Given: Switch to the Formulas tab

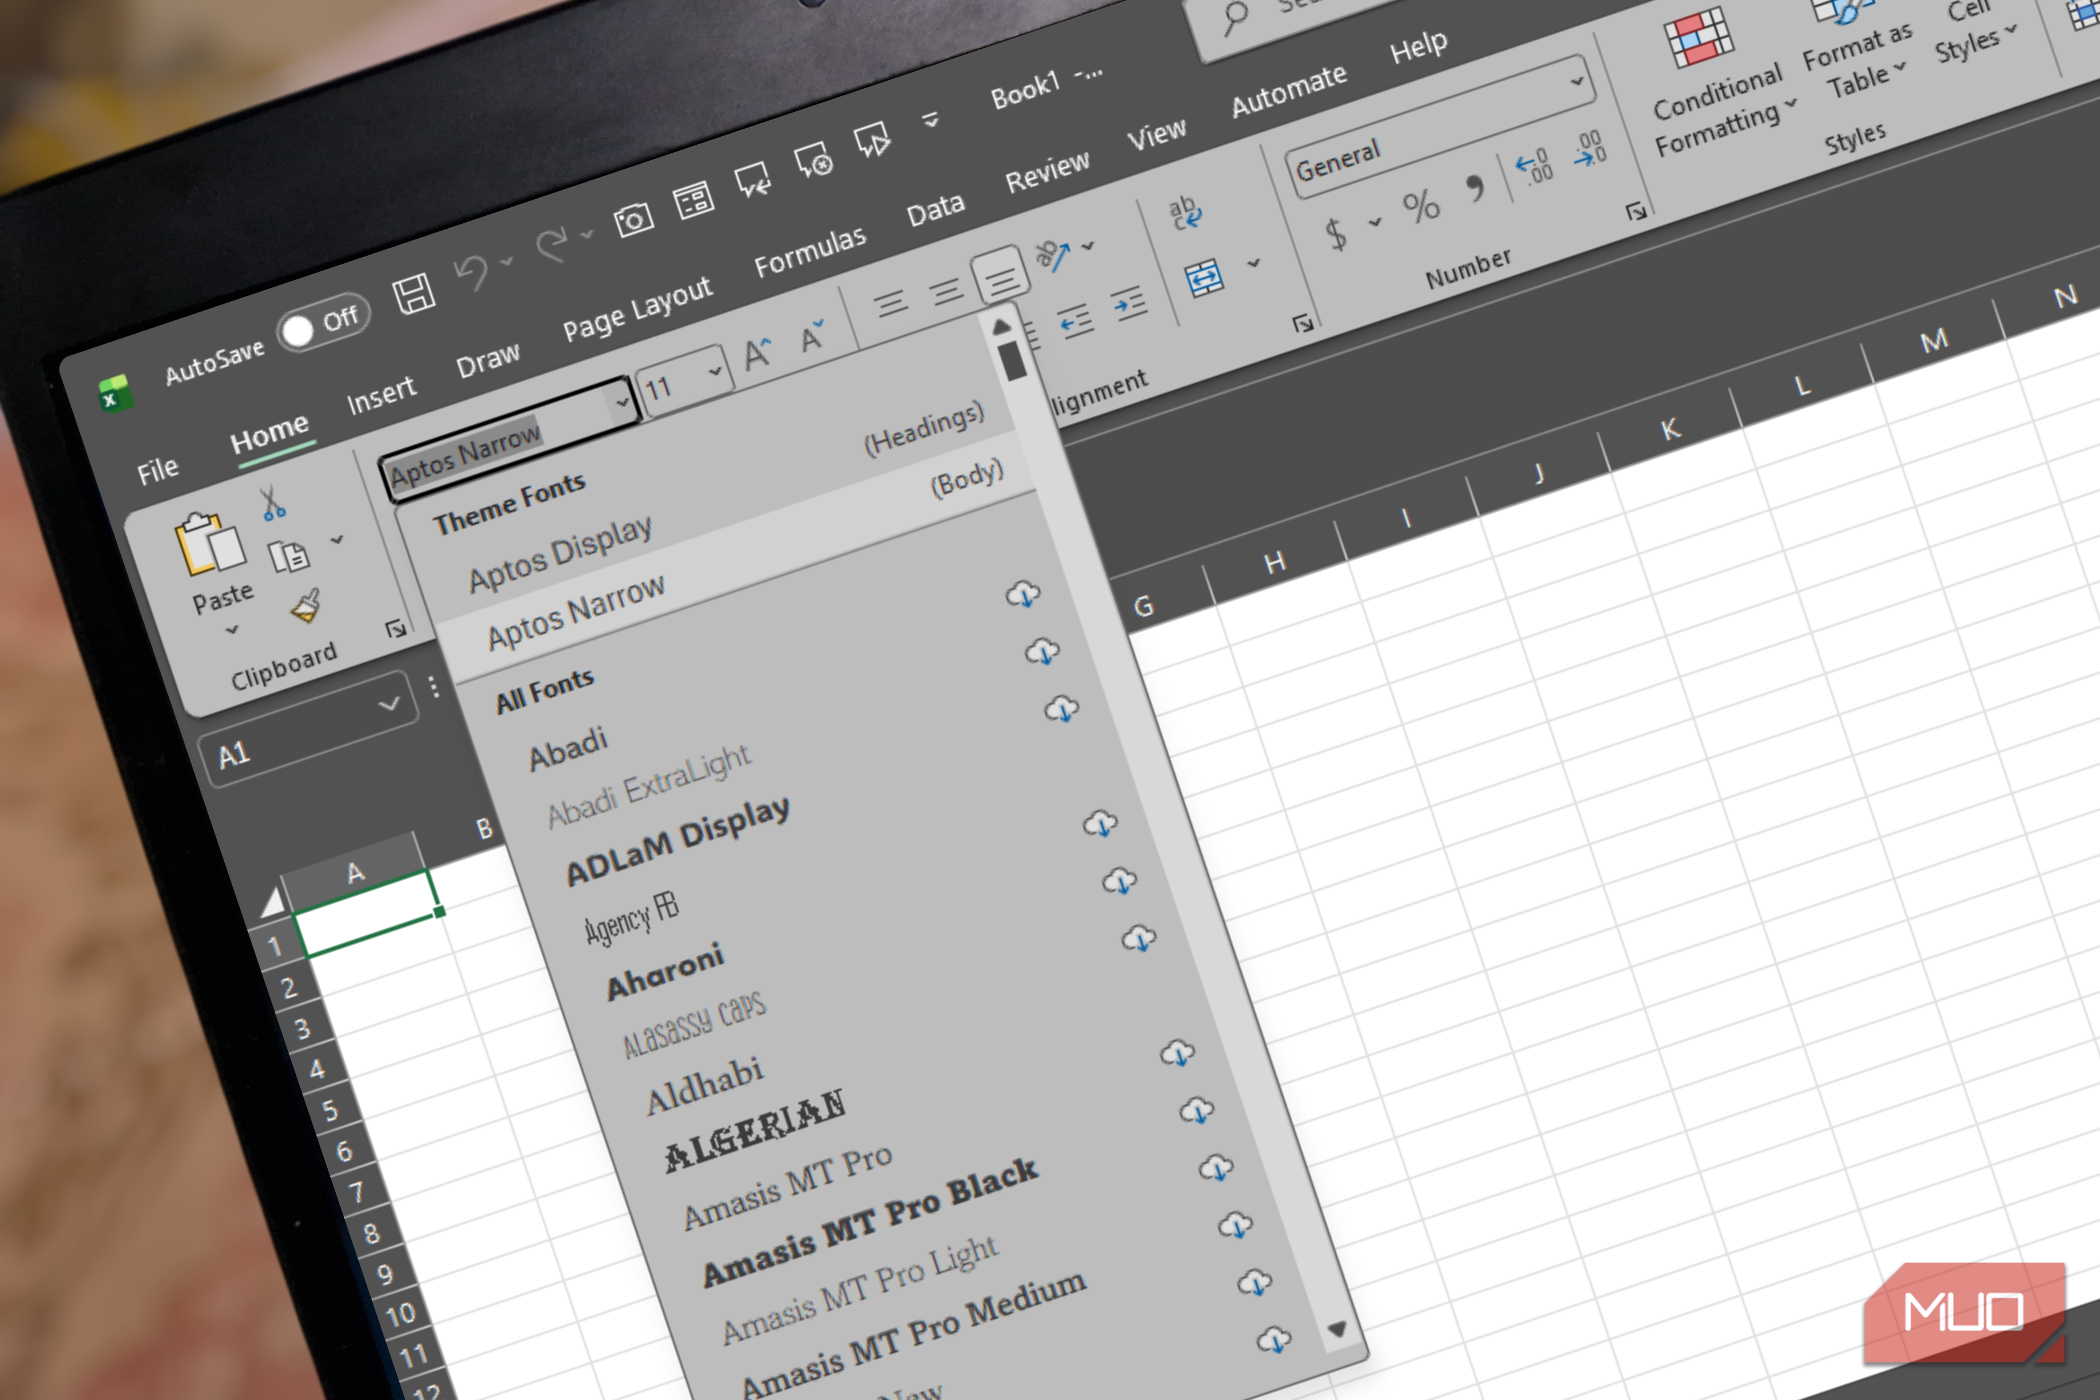Looking at the screenshot, I should [x=810, y=250].
